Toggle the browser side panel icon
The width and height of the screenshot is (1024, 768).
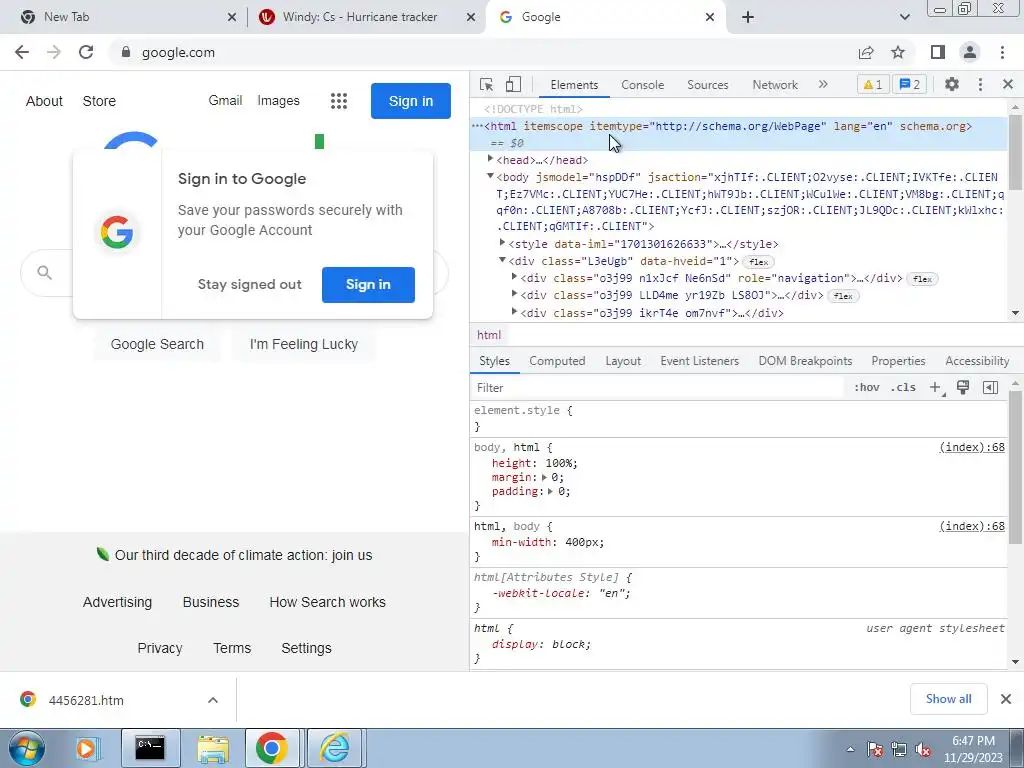tap(938, 52)
